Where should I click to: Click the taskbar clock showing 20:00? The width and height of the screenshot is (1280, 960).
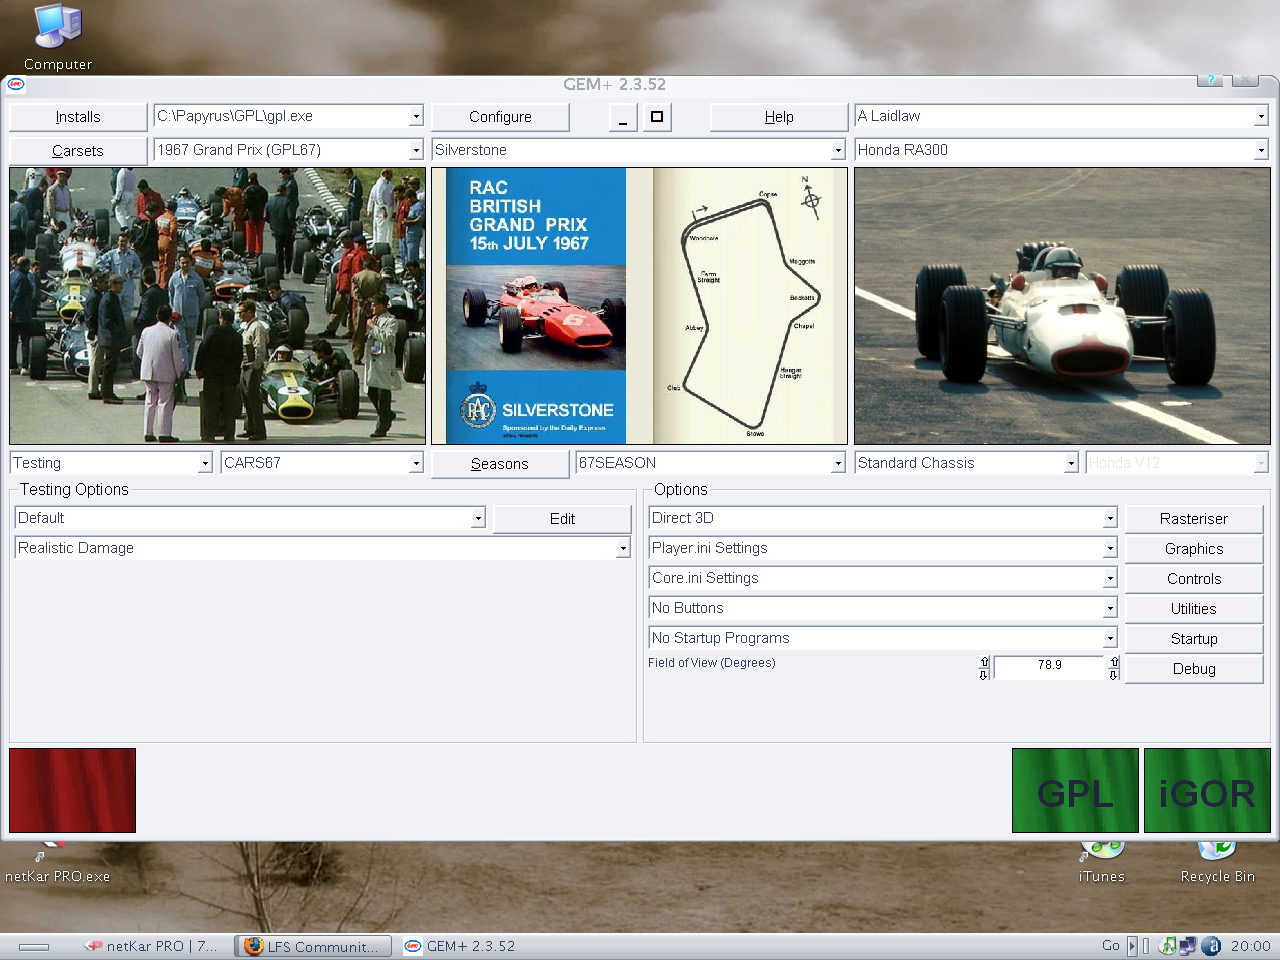tap(1250, 946)
